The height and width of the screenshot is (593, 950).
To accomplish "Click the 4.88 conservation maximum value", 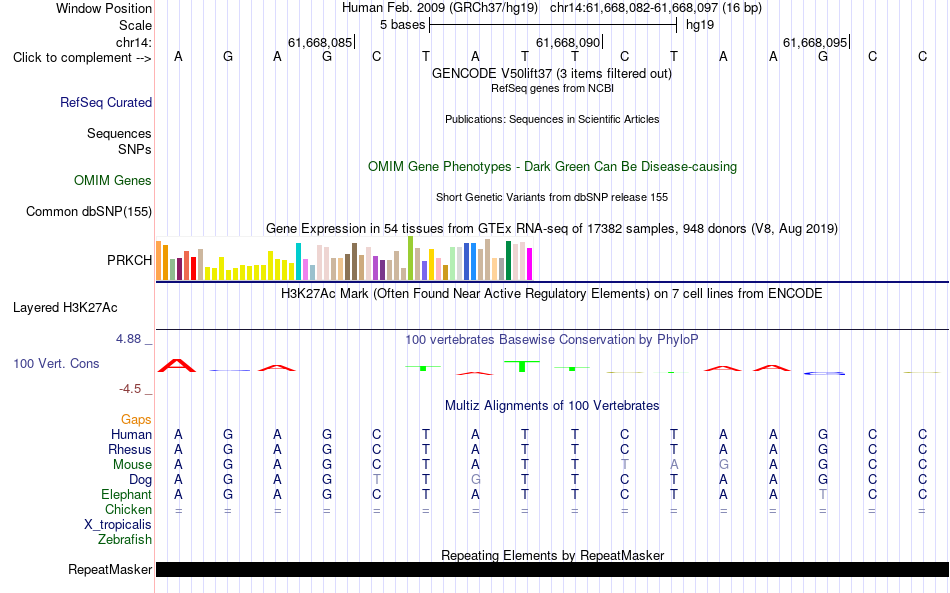I will tap(128, 339).
